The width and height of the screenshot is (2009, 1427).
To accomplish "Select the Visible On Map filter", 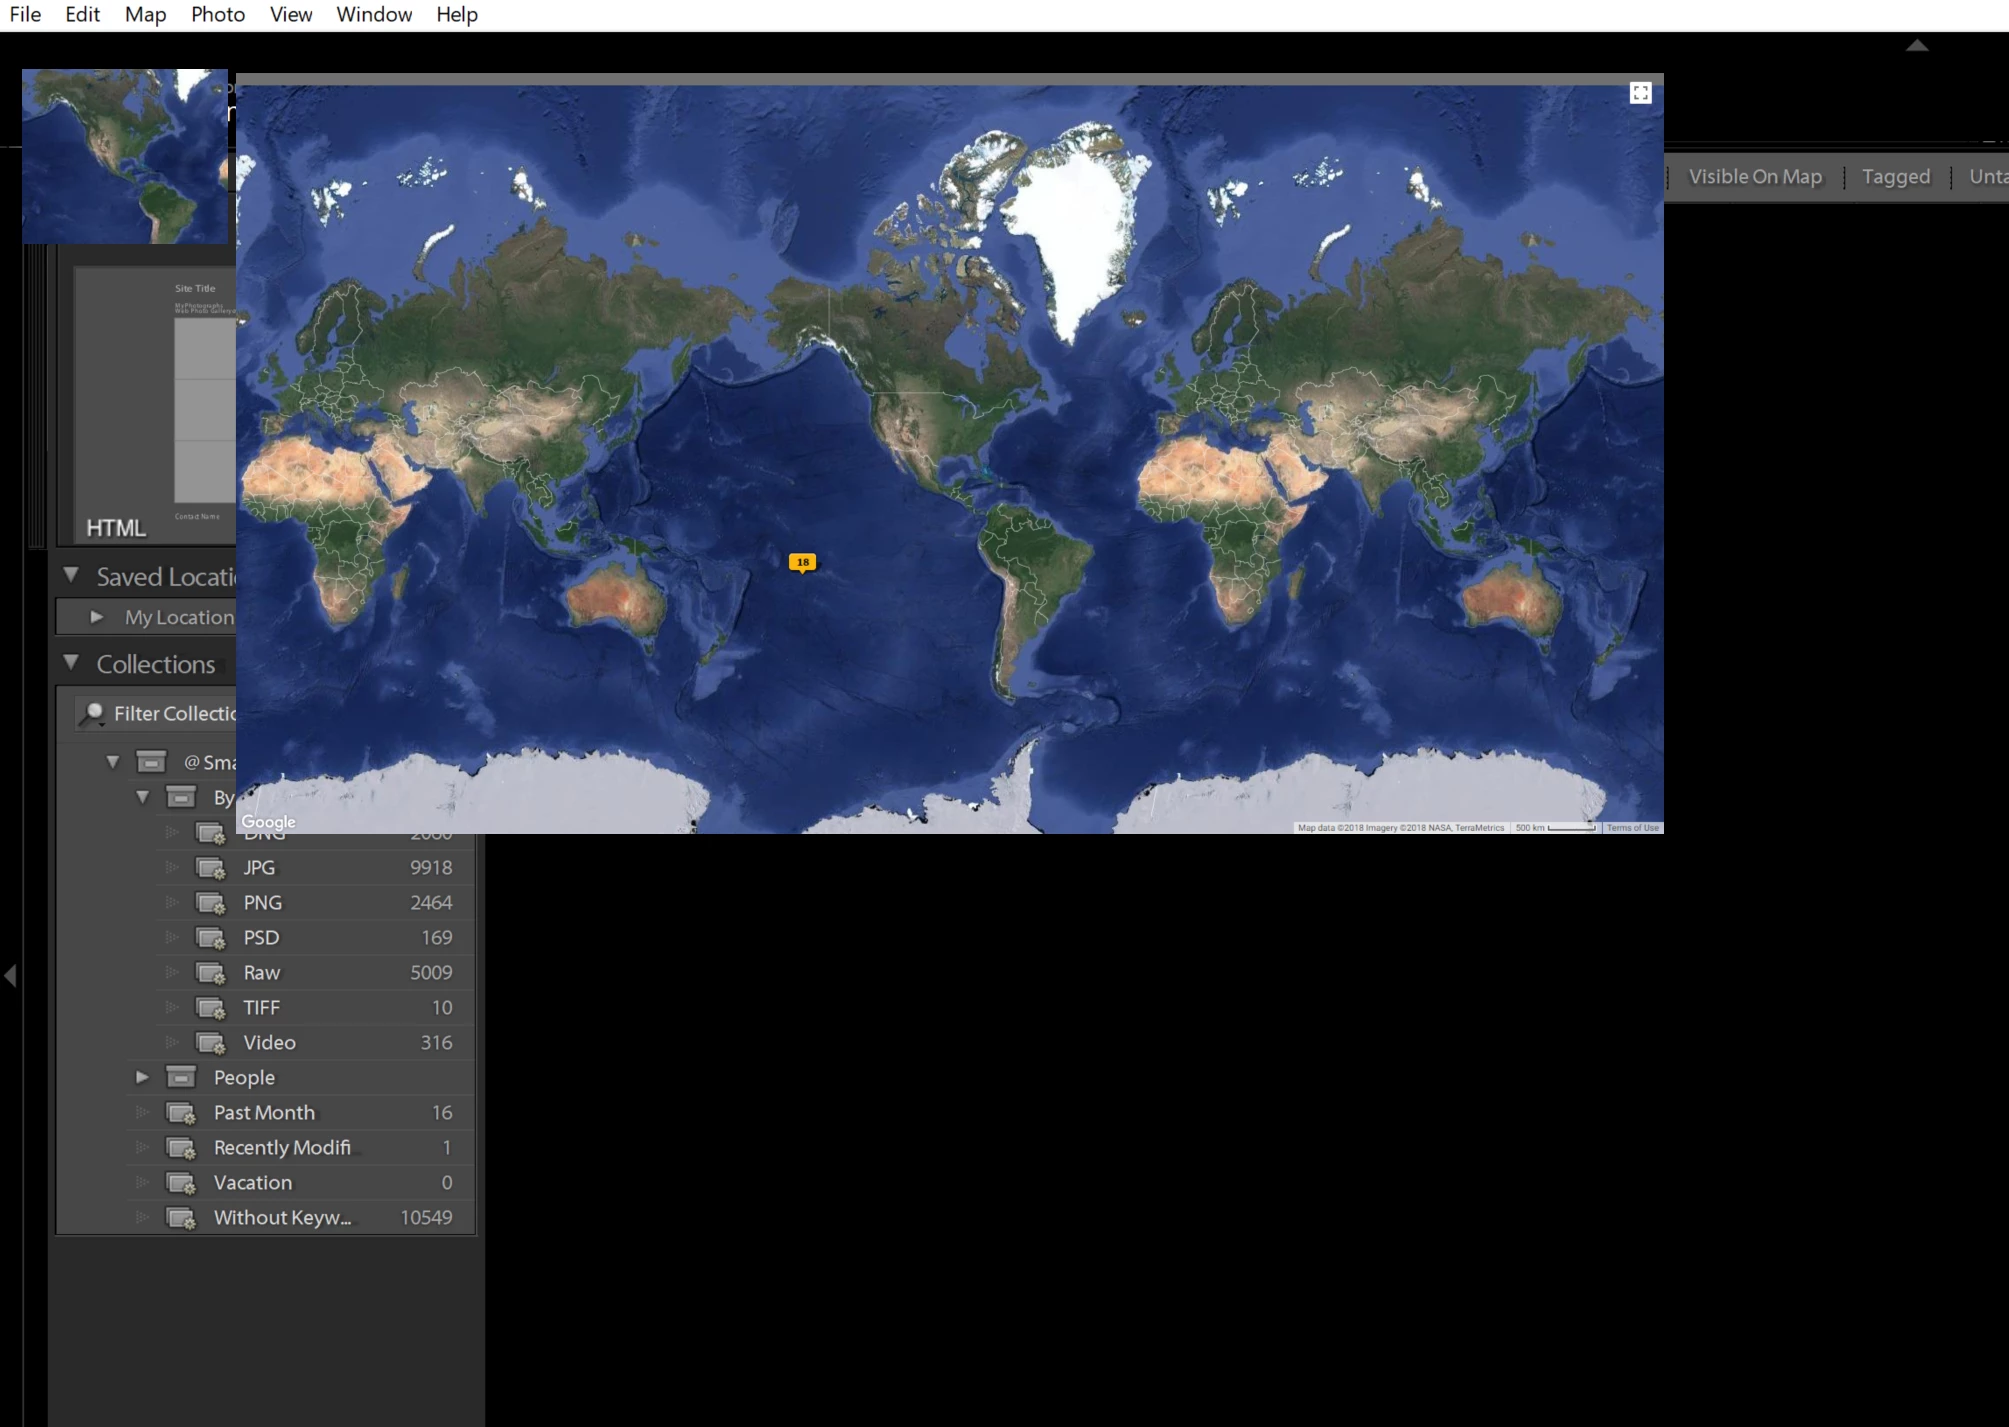I will (x=1754, y=177).
